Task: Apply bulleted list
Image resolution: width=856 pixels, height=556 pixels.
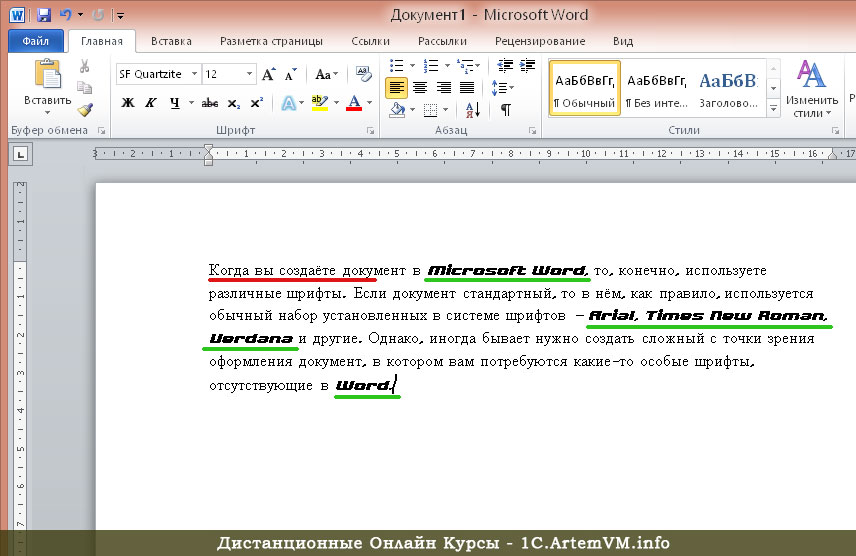Action: point(397,66)
